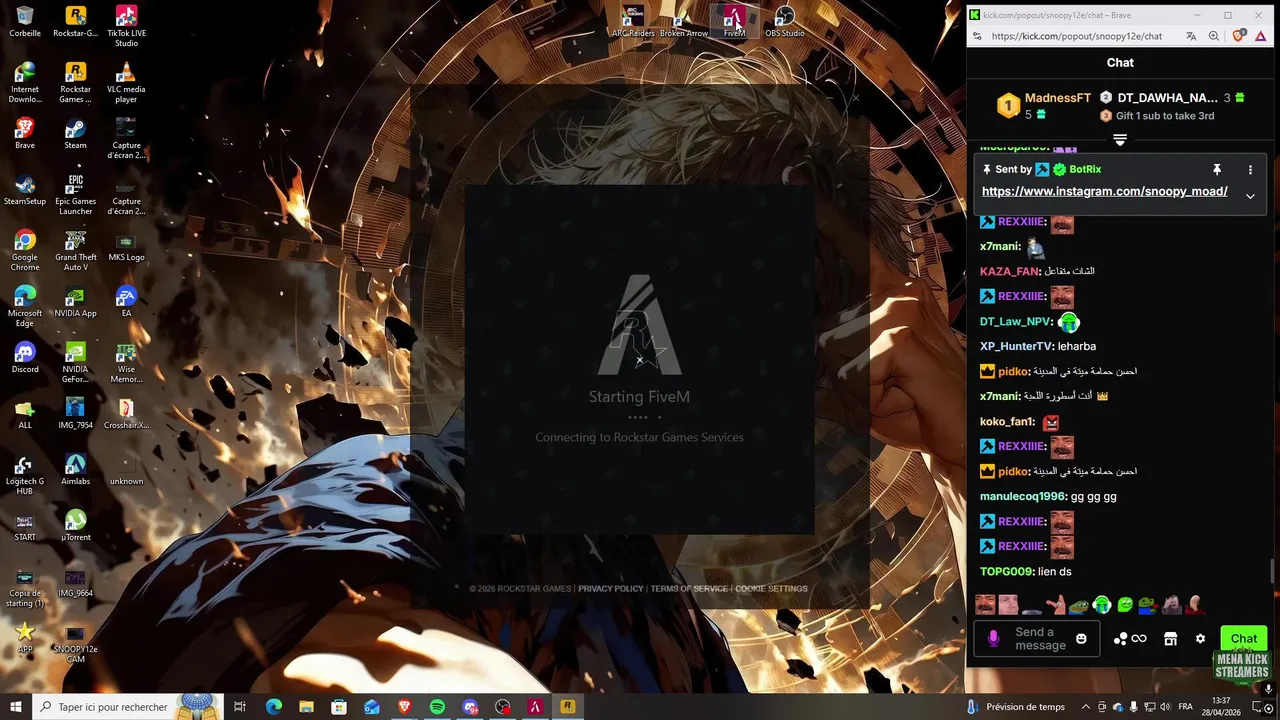The height and width of the screenshot is (720, 1280).
Task: Select the Google Chrome desktop icon
Action: click(x=25, y=250)
